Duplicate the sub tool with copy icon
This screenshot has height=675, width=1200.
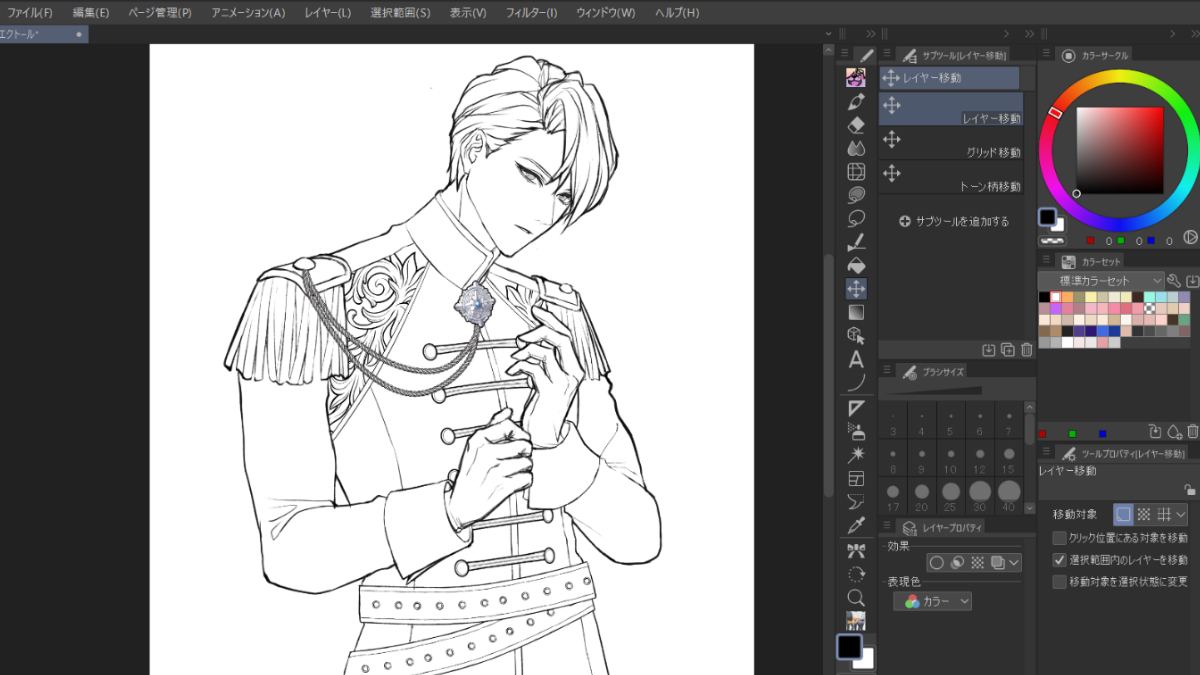click(x=1007, y=349)
